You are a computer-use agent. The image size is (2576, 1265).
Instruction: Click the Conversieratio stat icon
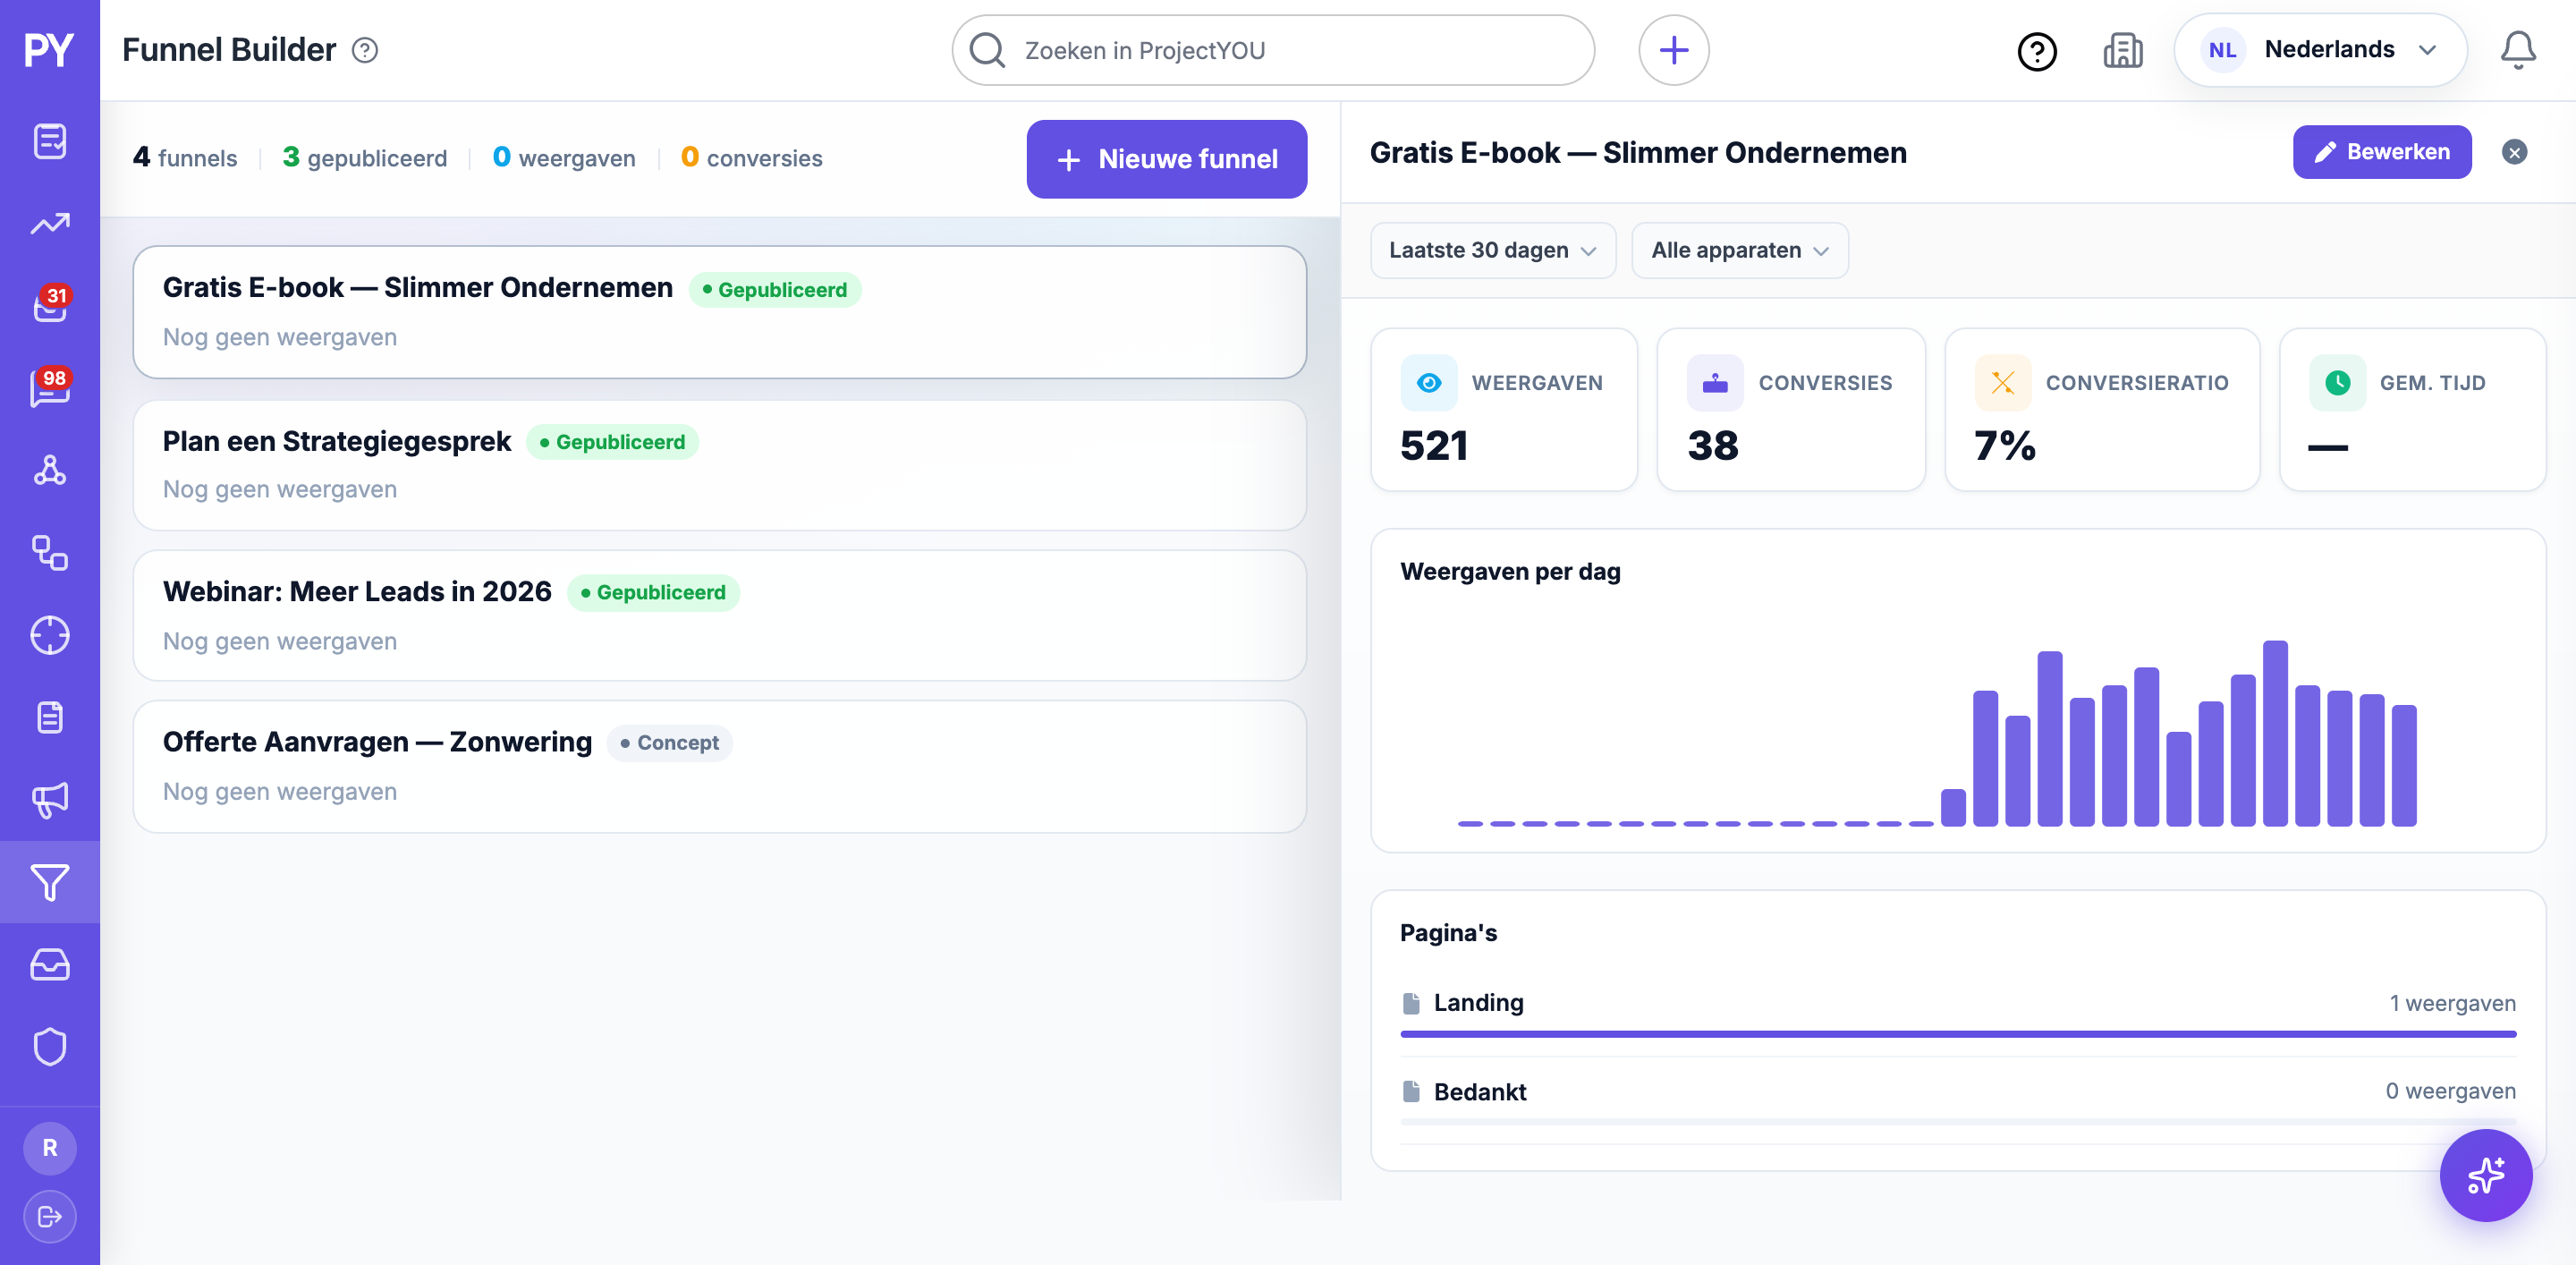coord(2002,383)
